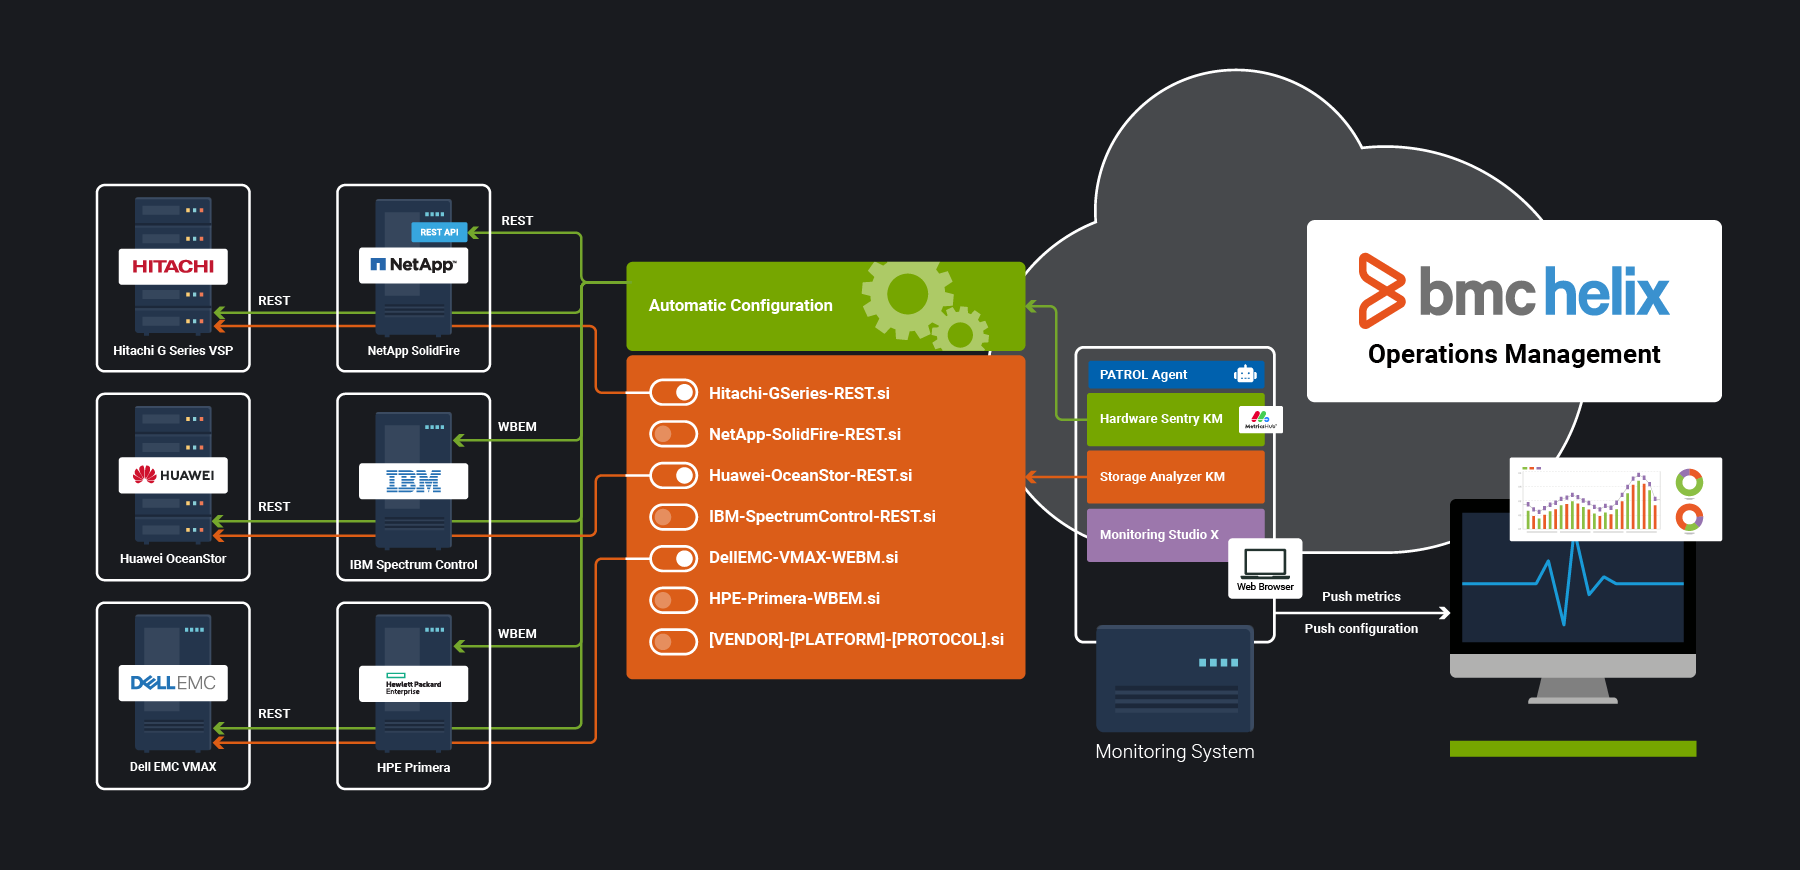Click the Hitachi G Series VSP server icon

(173, 266)
